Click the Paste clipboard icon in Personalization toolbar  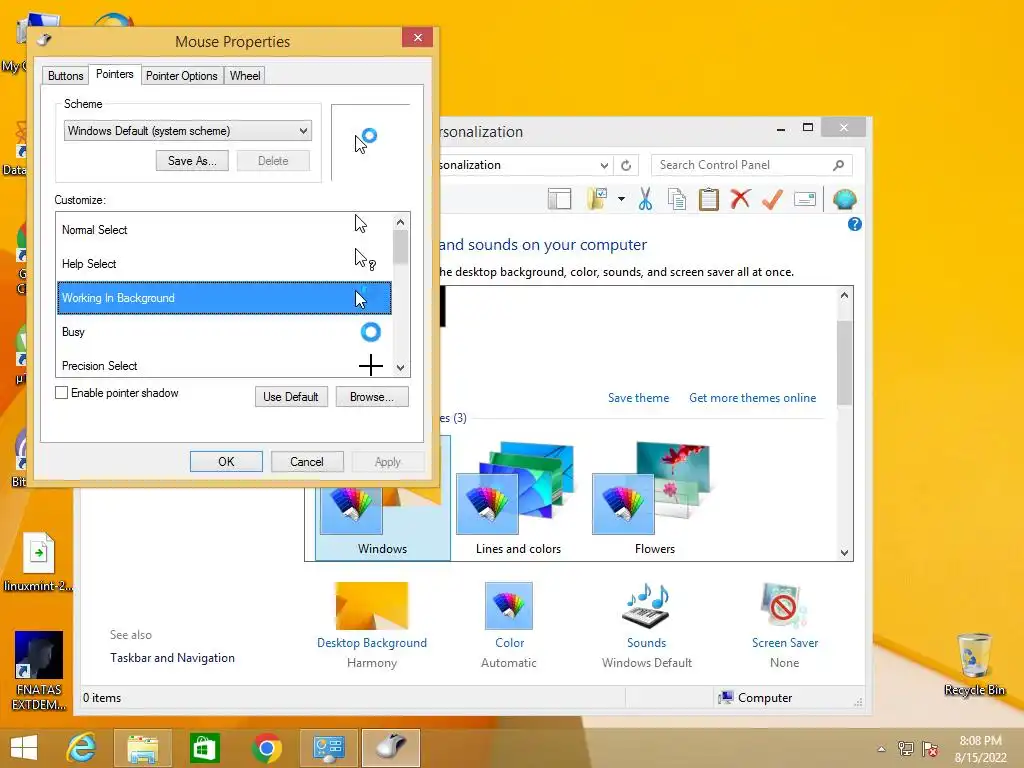pyautogui.click(x=709, y=199)
